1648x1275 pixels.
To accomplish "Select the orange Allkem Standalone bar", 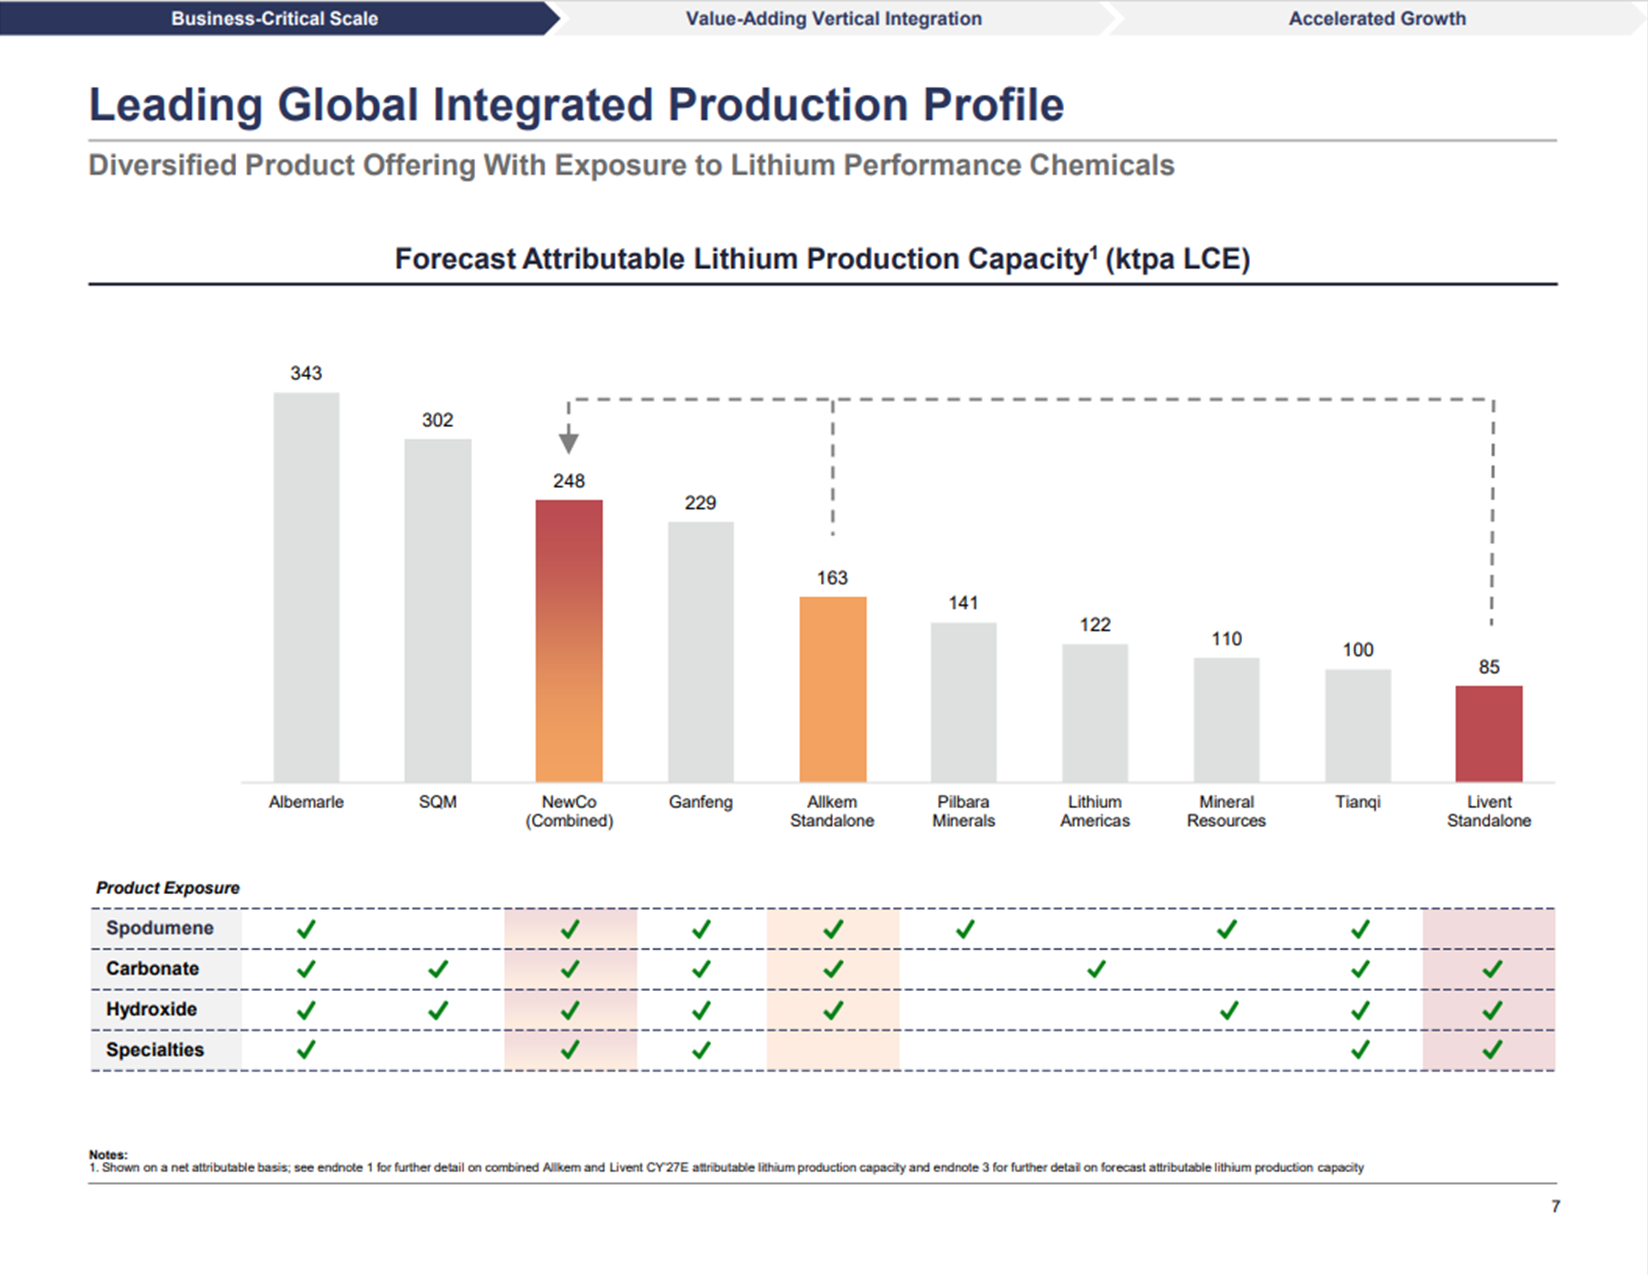I will pyautogui.click(x=832, y=689).
